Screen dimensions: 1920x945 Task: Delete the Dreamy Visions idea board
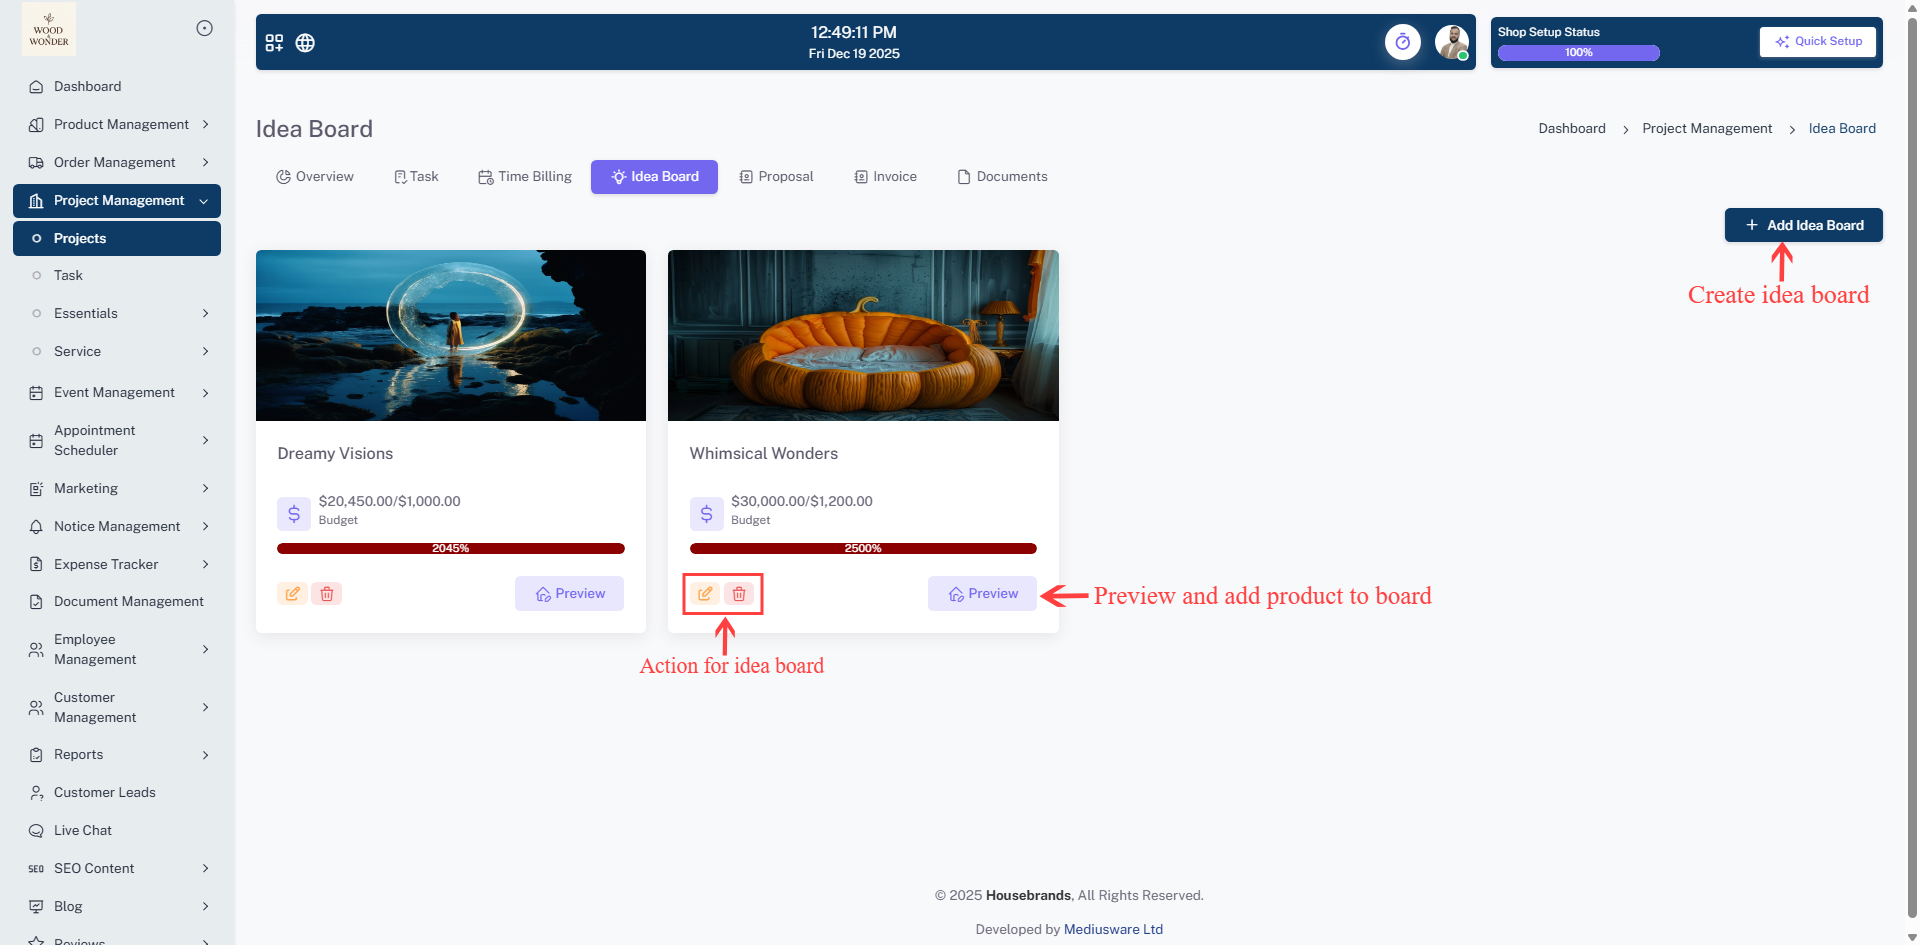pos(327,594)
